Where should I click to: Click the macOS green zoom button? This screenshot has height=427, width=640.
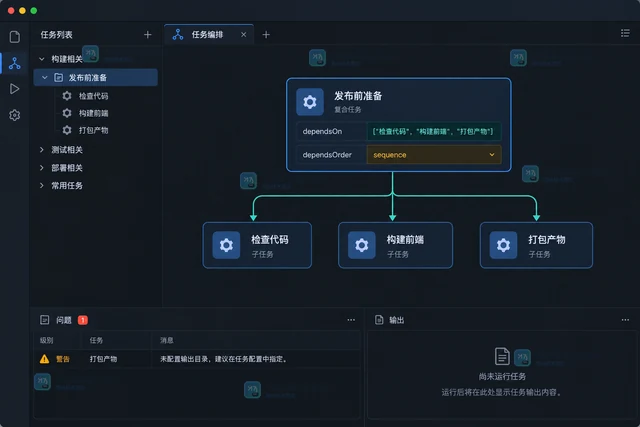34,11
